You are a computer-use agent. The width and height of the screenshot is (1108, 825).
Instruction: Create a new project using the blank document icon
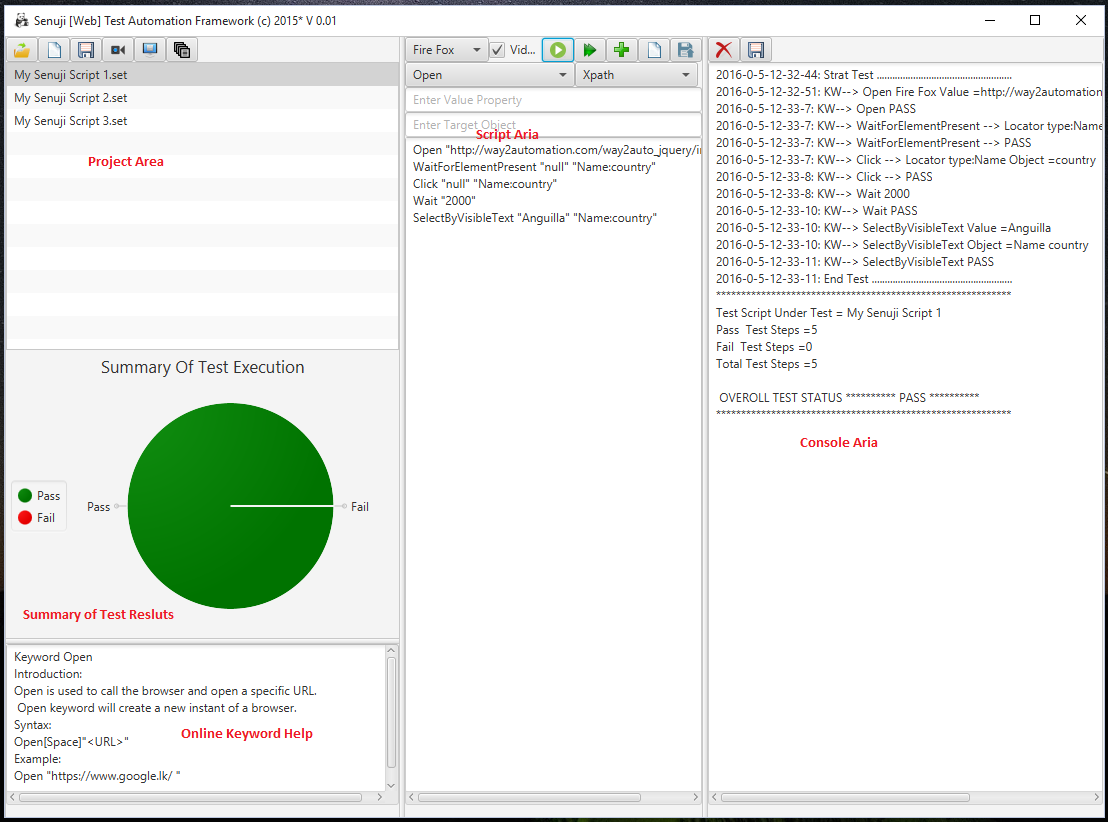[53, 49]
